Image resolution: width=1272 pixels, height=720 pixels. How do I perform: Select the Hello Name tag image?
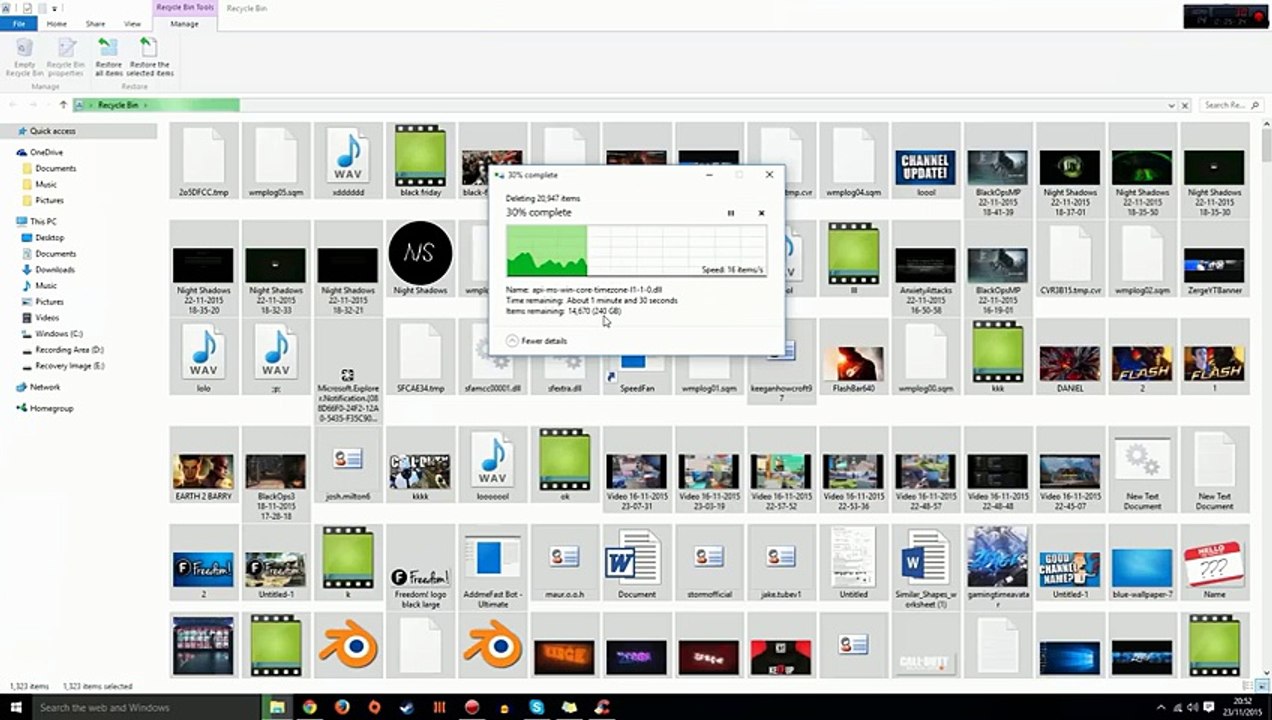coord(1214,562)
